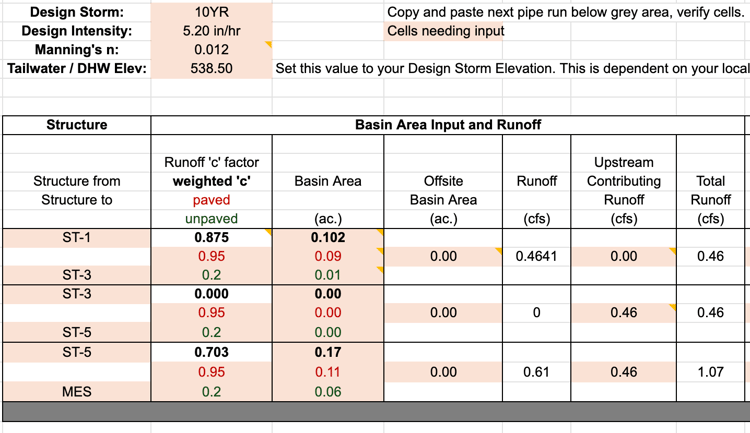The width and height of the screenshot is (750, 433).
Task: Click the paved area value 0.09
Action: (328, 256)
